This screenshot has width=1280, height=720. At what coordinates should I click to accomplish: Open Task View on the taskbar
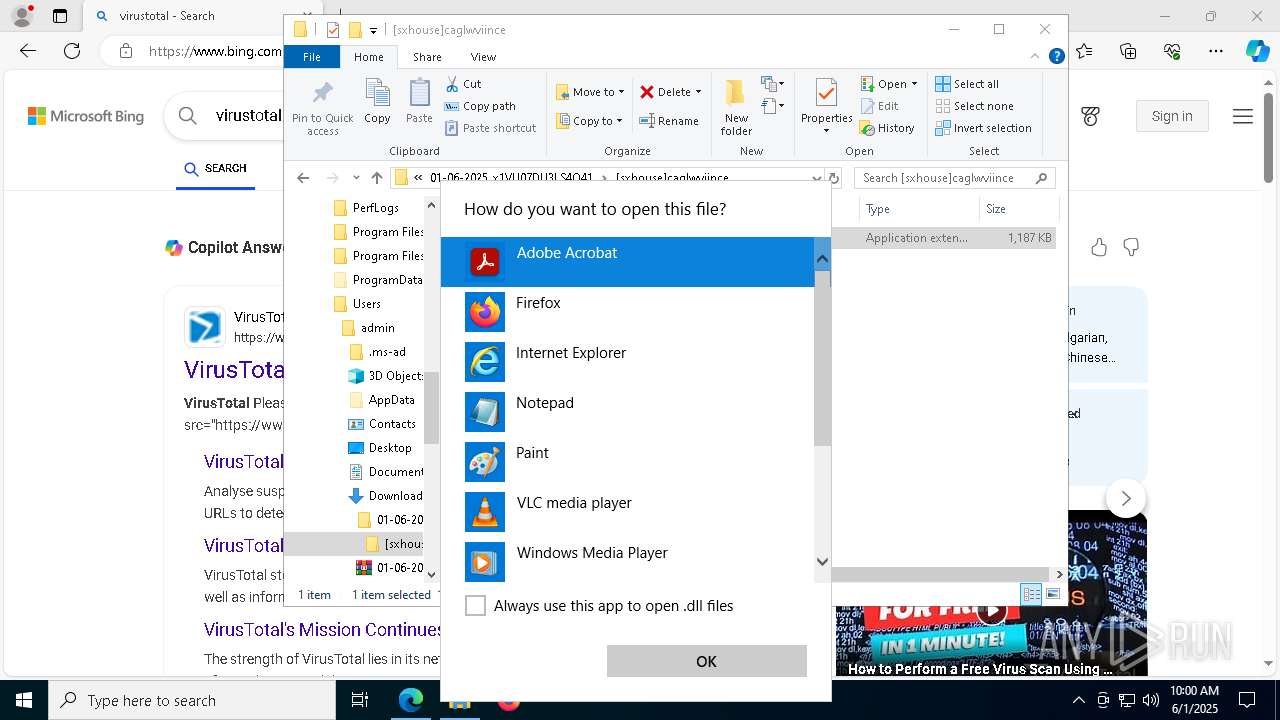pos(360,700)
